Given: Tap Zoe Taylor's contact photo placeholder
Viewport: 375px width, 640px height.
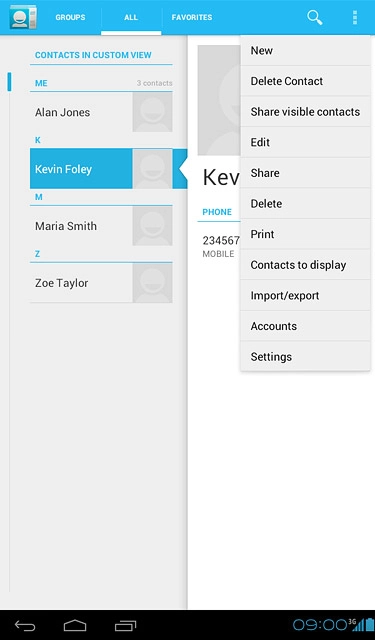Looking at the screenshot, I should click(152, 283).
